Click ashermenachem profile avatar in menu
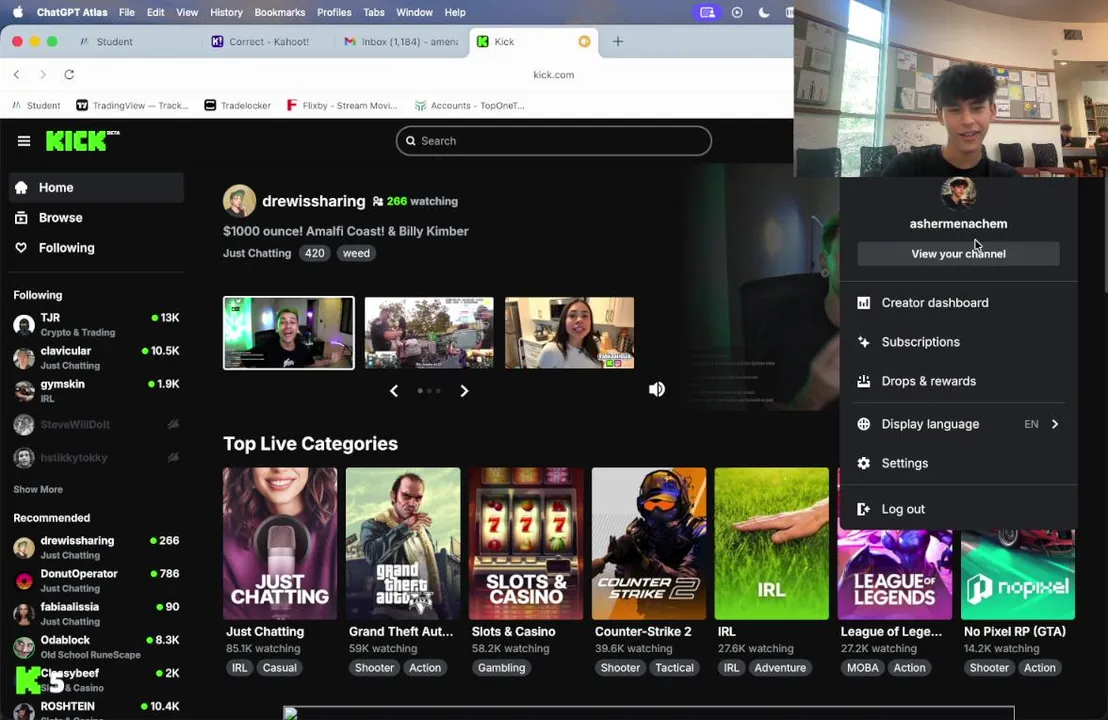Image resolution: width=1108 pixels, height=720 pixels. click(x=958, y=193)
